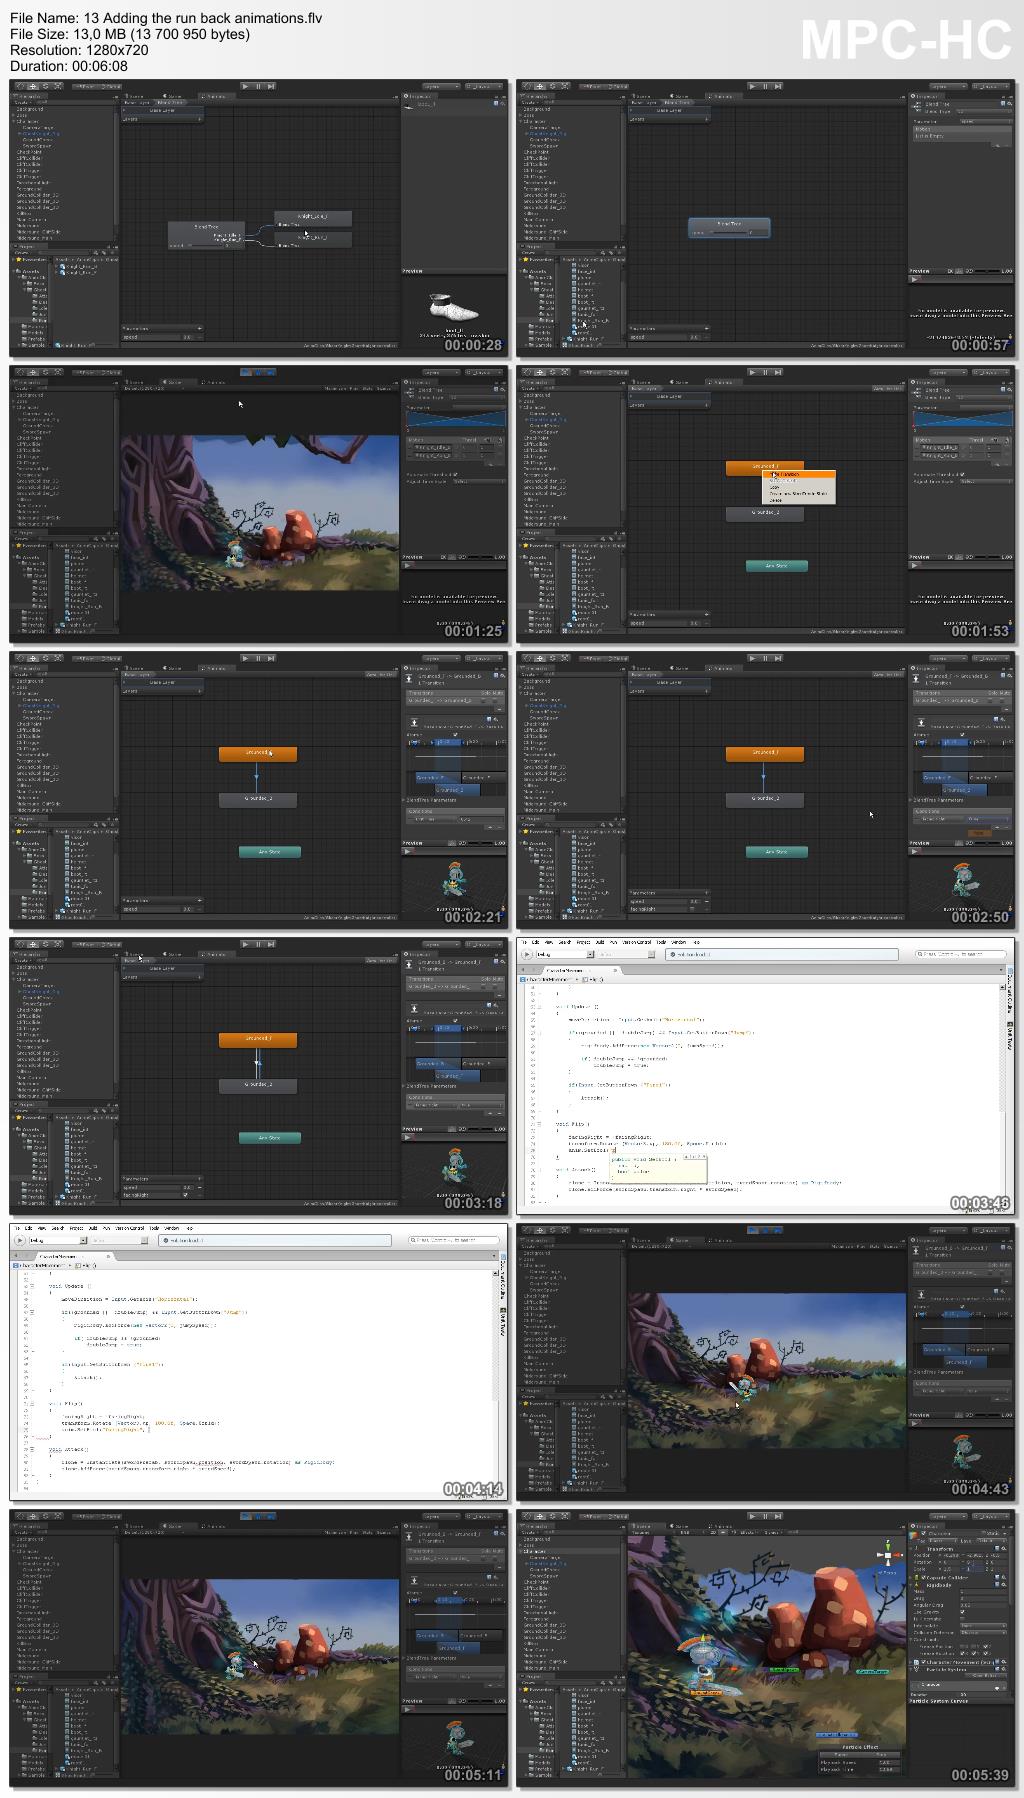Viewport: 1024px width, 1798px height.
Task: Select Scale tool in 00:00:28 frame toolbar
Action: click(57, 86)
